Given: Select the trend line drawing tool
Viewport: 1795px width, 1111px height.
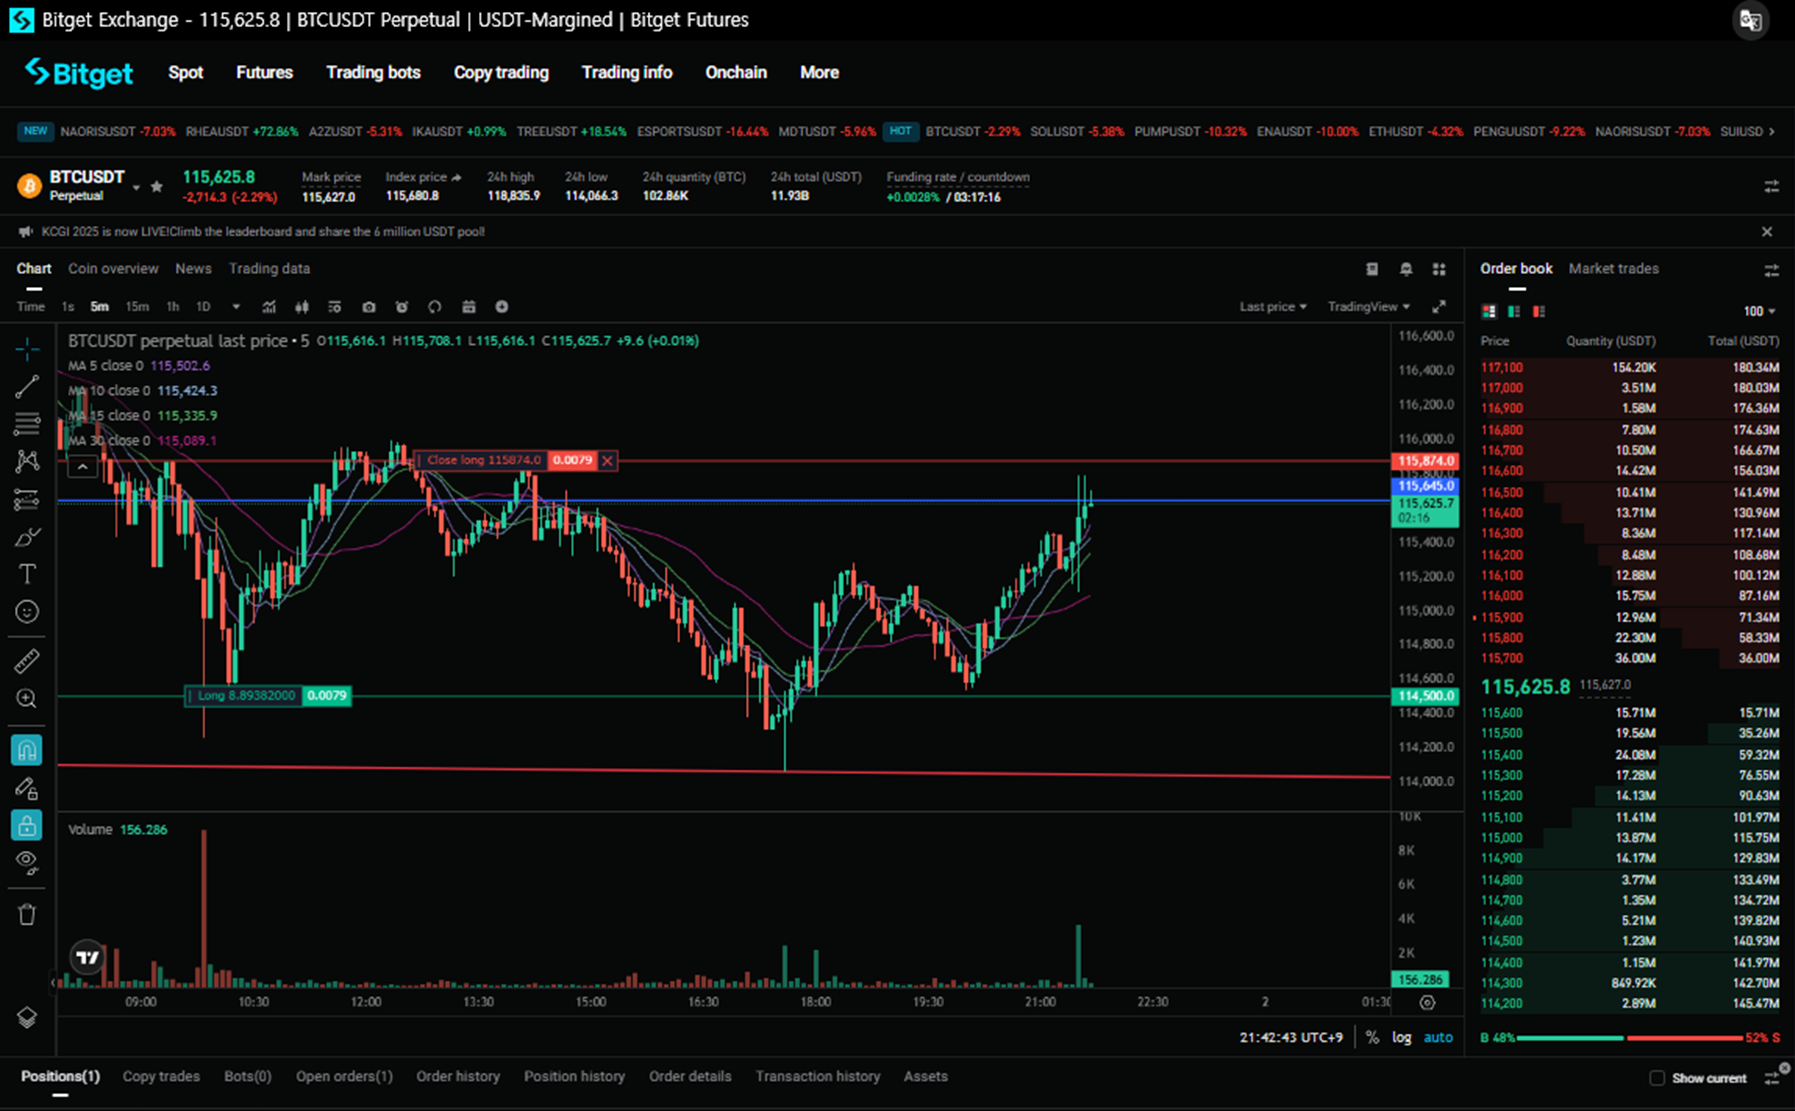Looking at the screenshot, I should (27, 387).
